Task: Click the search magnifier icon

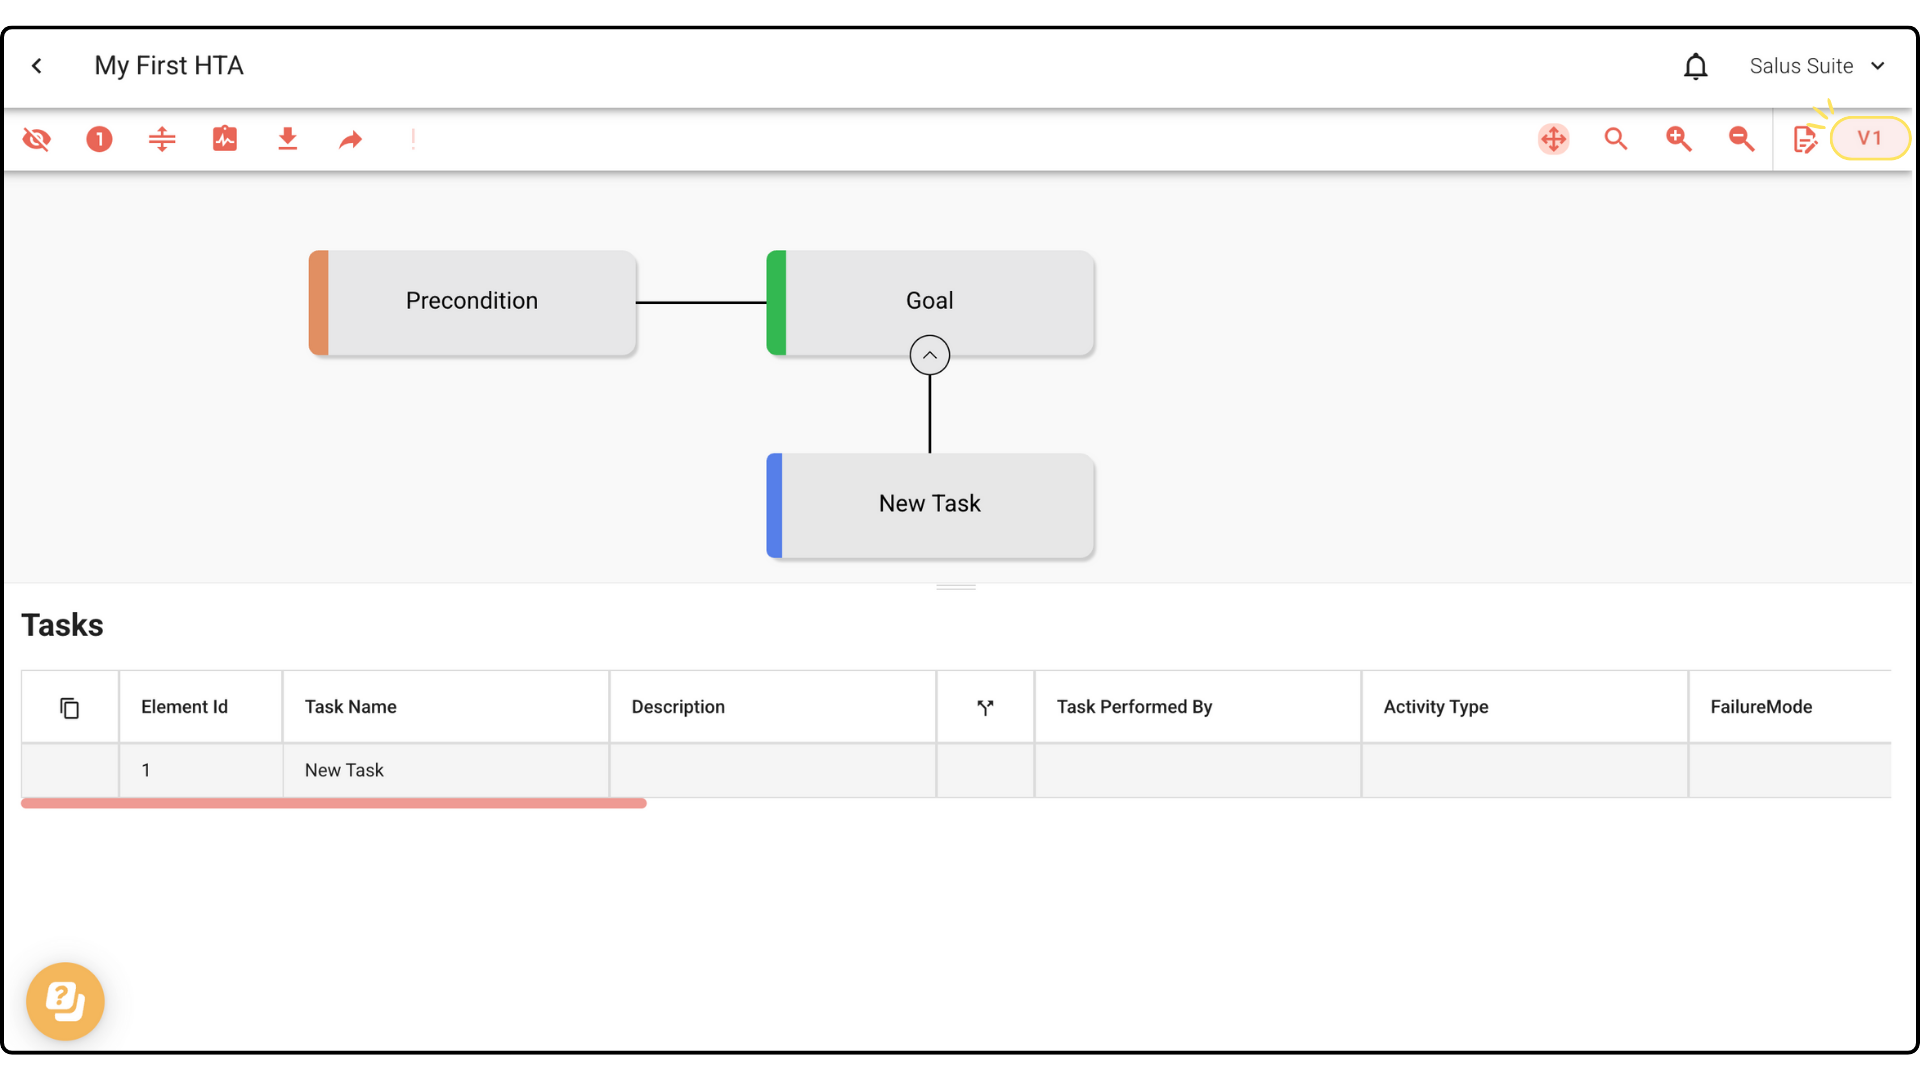Action: 1616,139
